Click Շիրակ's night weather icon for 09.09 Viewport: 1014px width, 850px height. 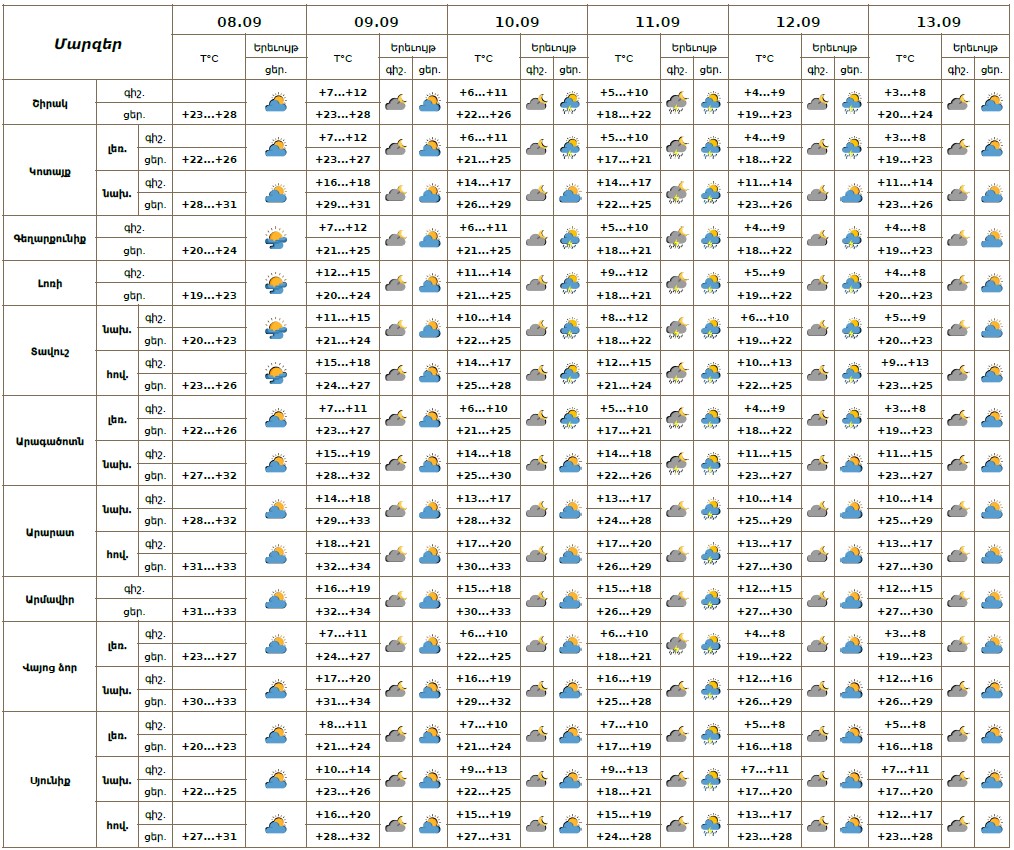pos(395,103)
